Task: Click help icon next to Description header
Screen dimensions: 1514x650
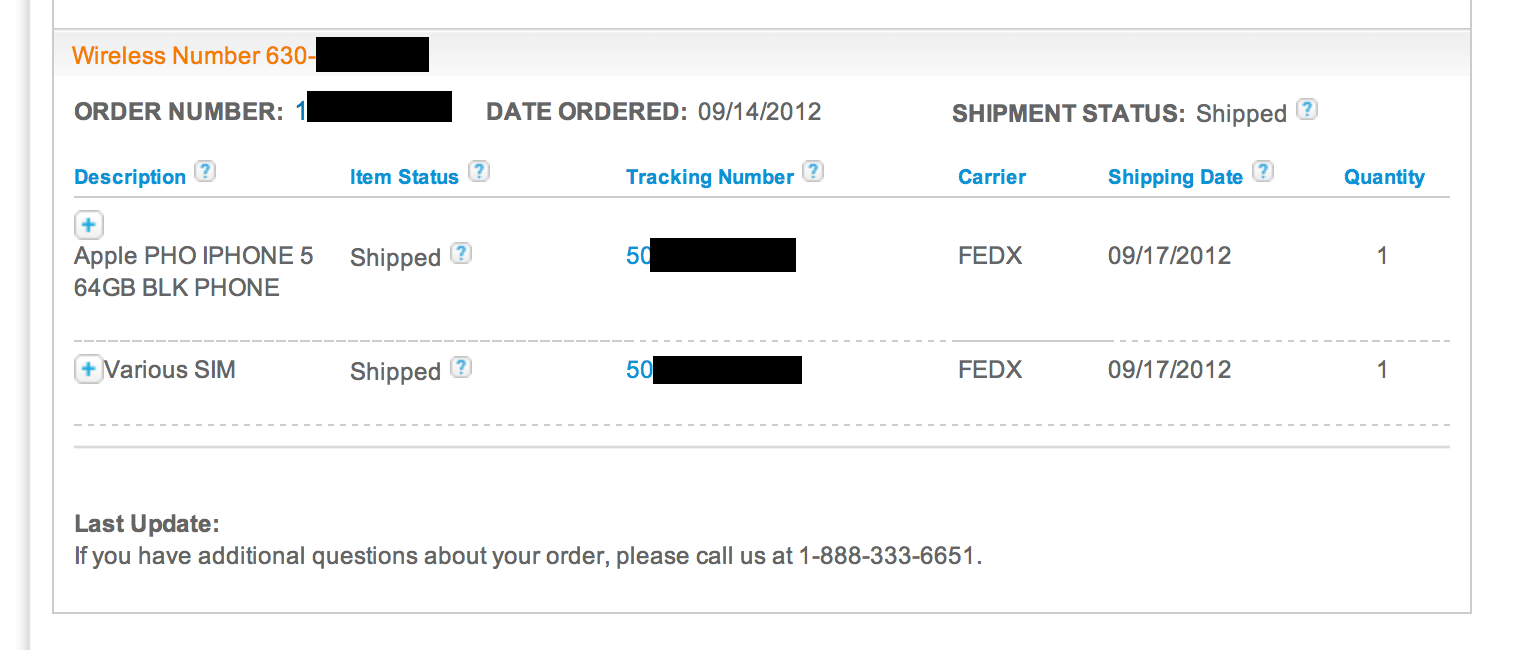Action: [204, 172]
